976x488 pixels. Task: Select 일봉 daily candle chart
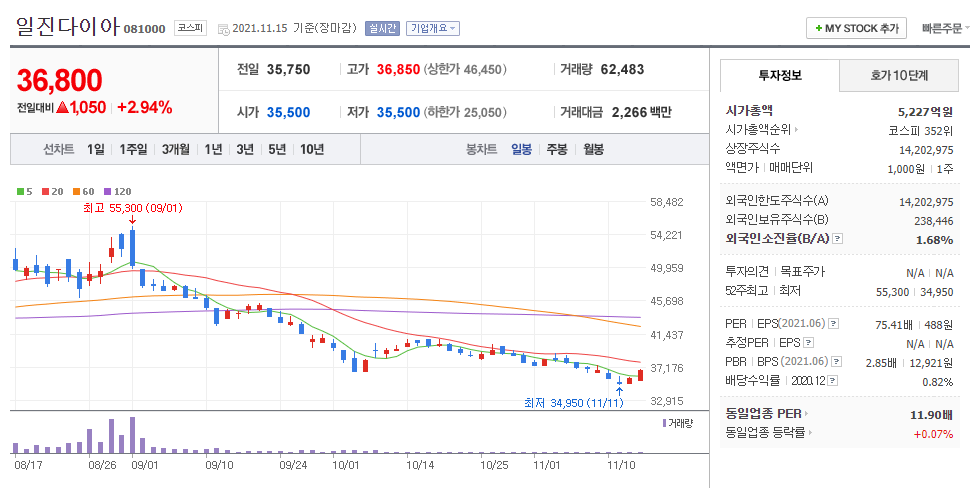coord(522,149)
